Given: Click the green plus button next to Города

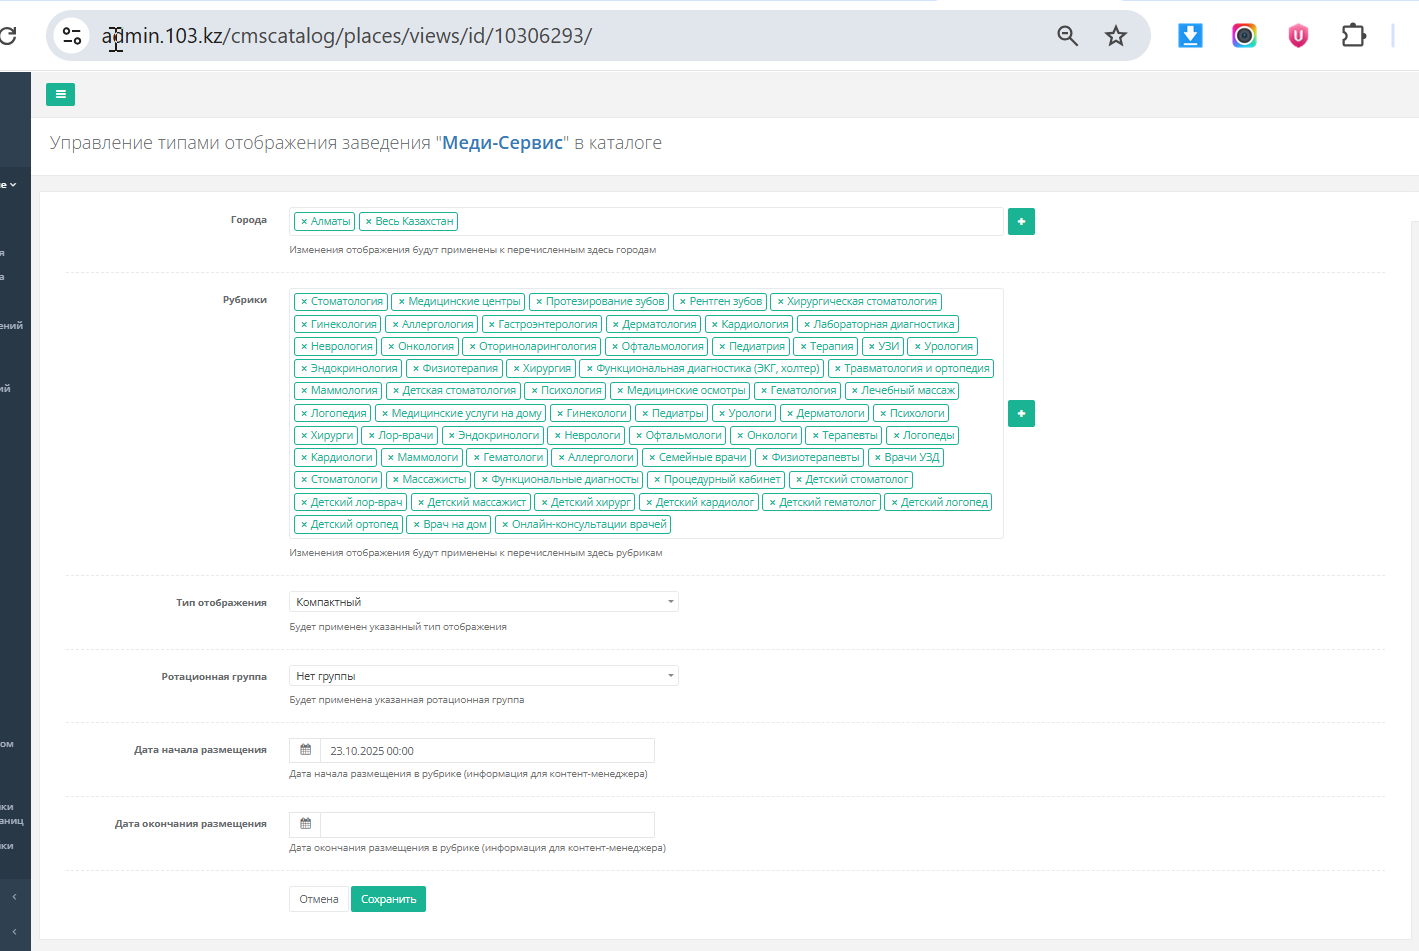Looking at the screenshot, I should pos(1021,221).
